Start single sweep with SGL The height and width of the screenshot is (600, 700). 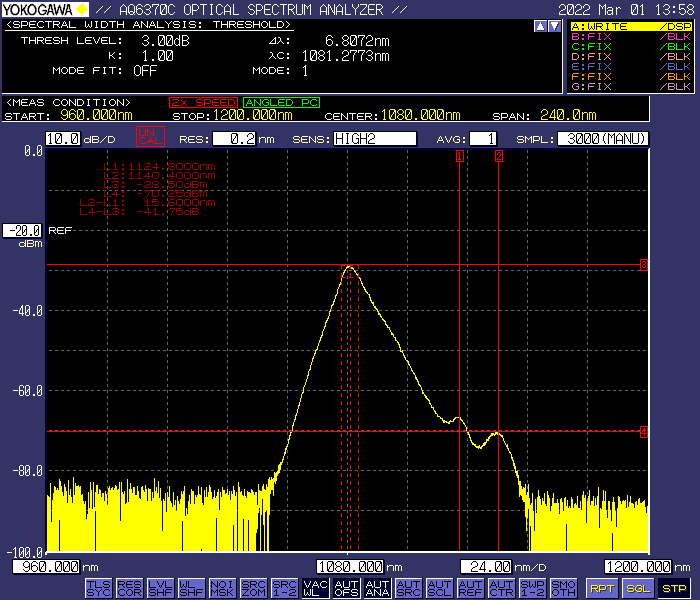pos(638,588)
